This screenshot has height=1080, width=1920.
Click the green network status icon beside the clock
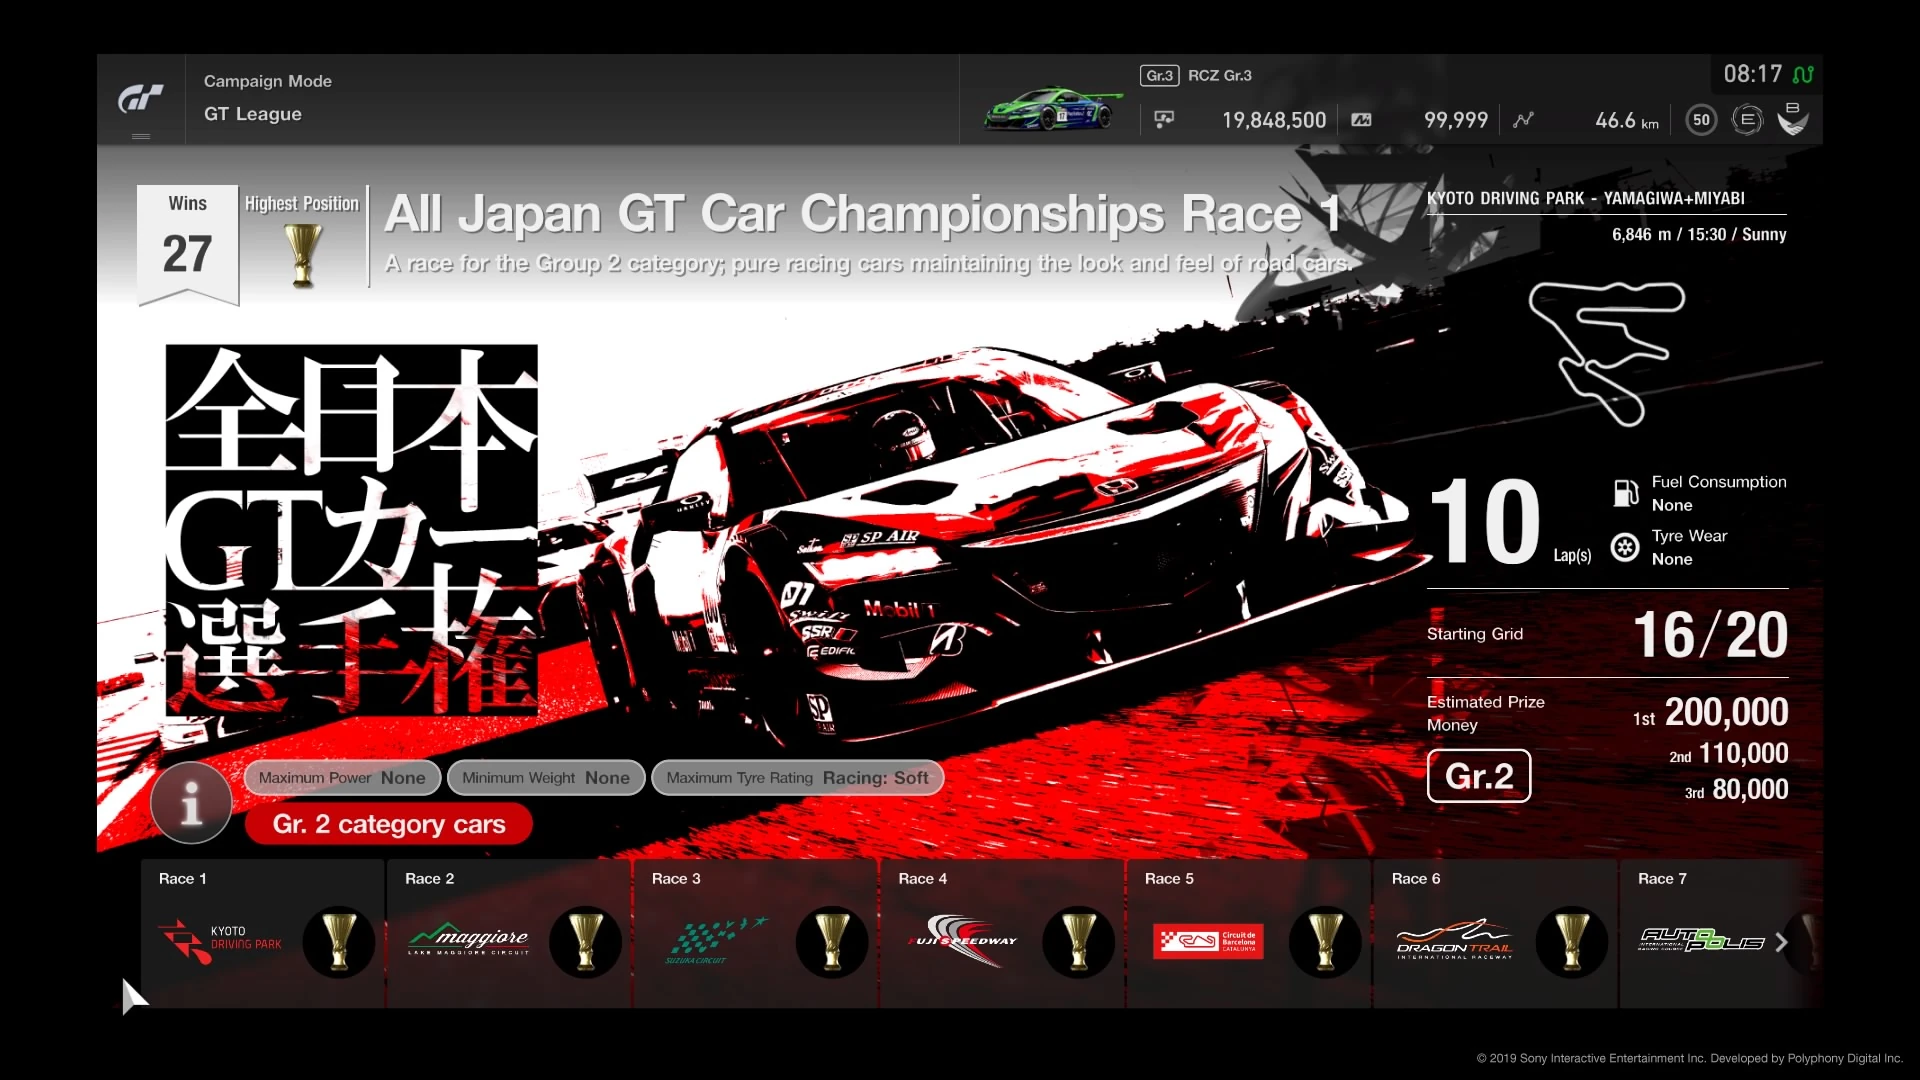[x=1805, y=73]
